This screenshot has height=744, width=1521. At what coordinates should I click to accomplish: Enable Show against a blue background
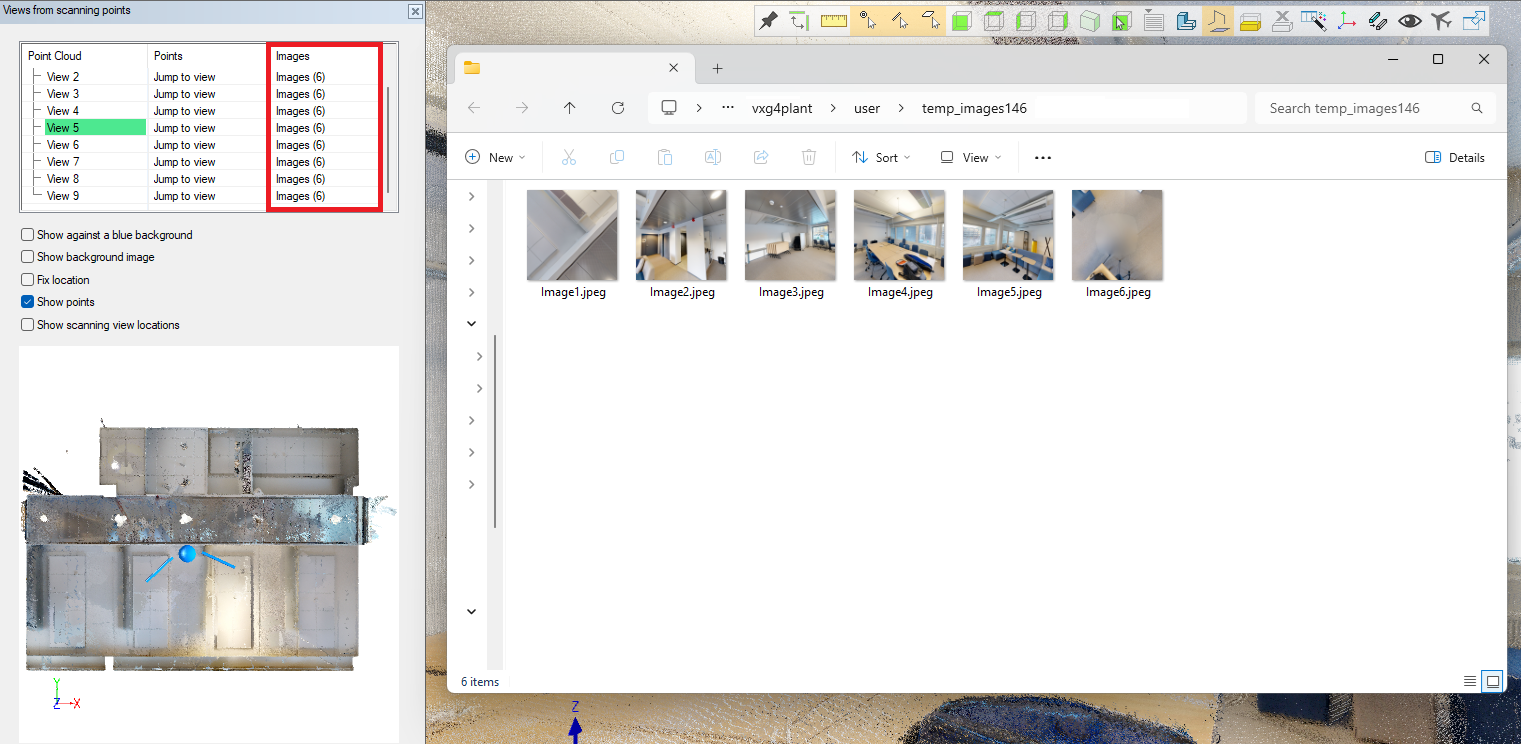click(x=28, y=235)
